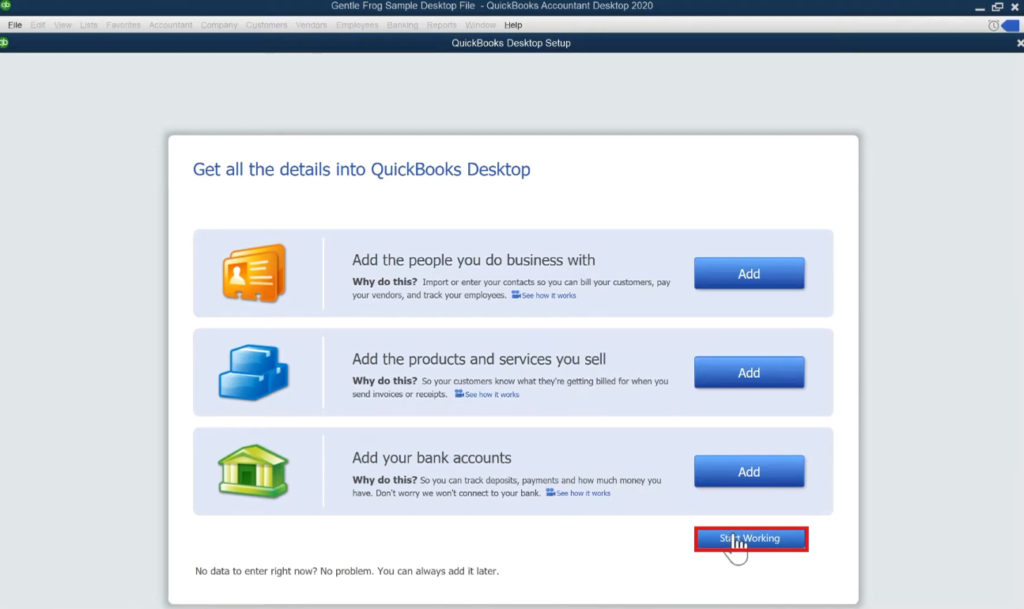Open the Window menu
Screen dimensions: 1024x609
click(x=480, y=25)
